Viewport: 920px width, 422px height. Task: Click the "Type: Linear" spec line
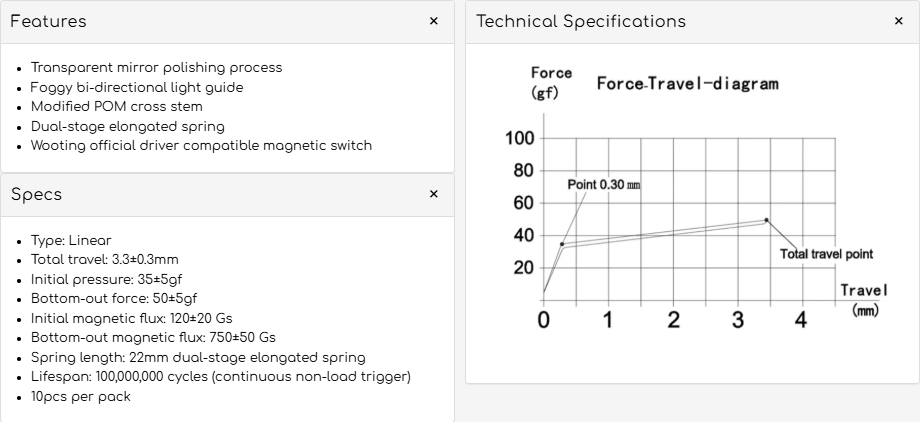click(x=71, y=240)
